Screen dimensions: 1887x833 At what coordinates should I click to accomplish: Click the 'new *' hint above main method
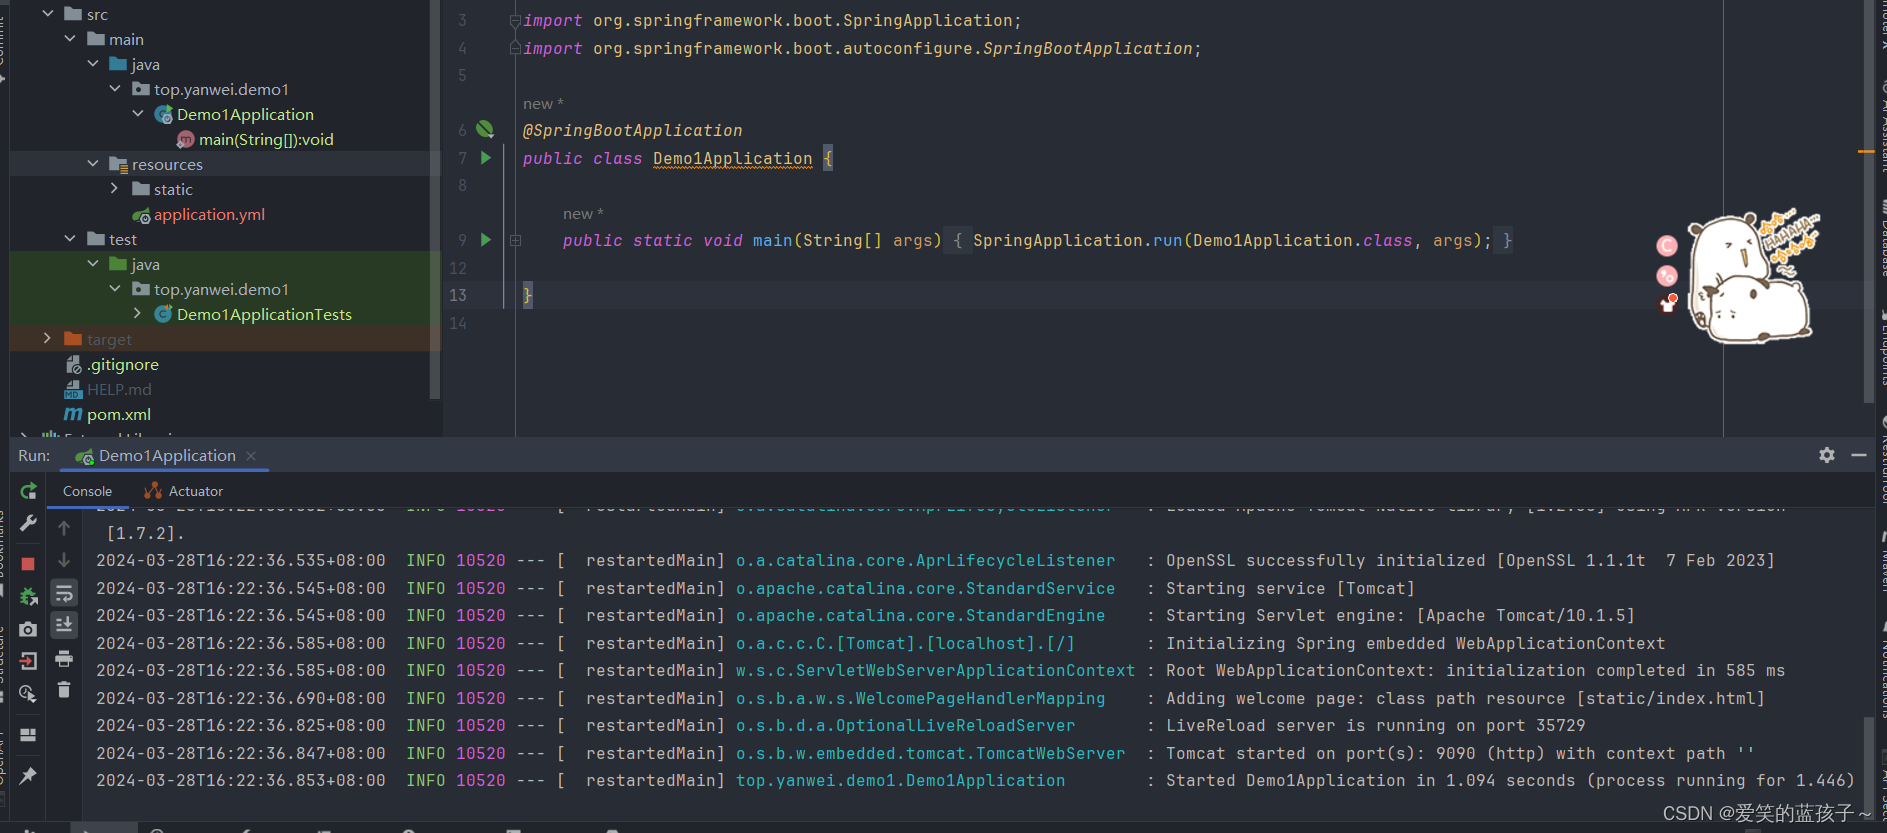[x=583, y=214]
